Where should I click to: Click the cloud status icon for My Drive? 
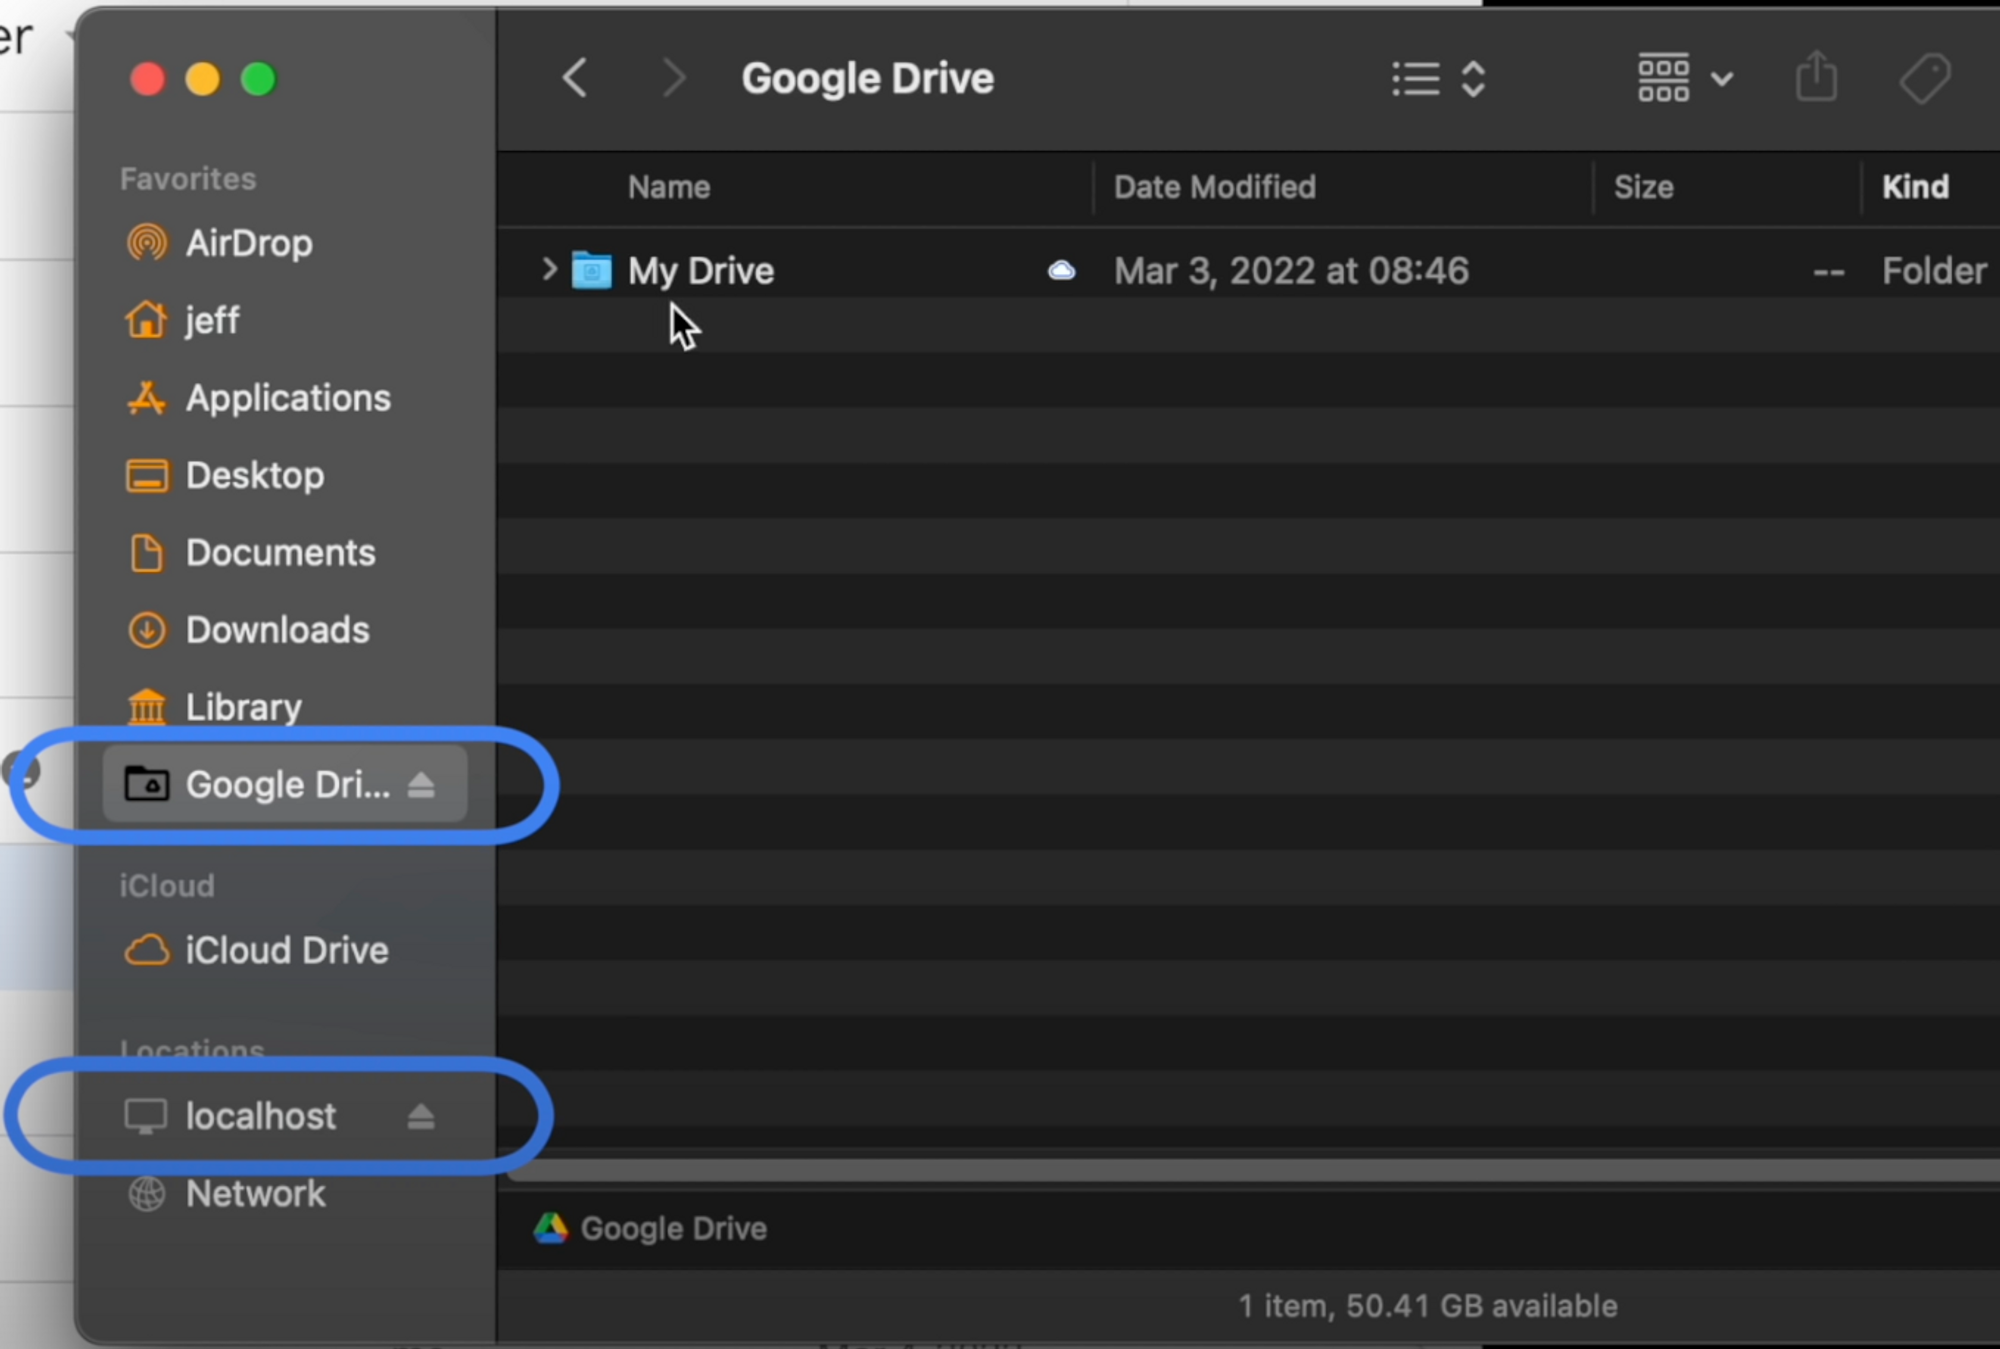tap(1061, 270)
